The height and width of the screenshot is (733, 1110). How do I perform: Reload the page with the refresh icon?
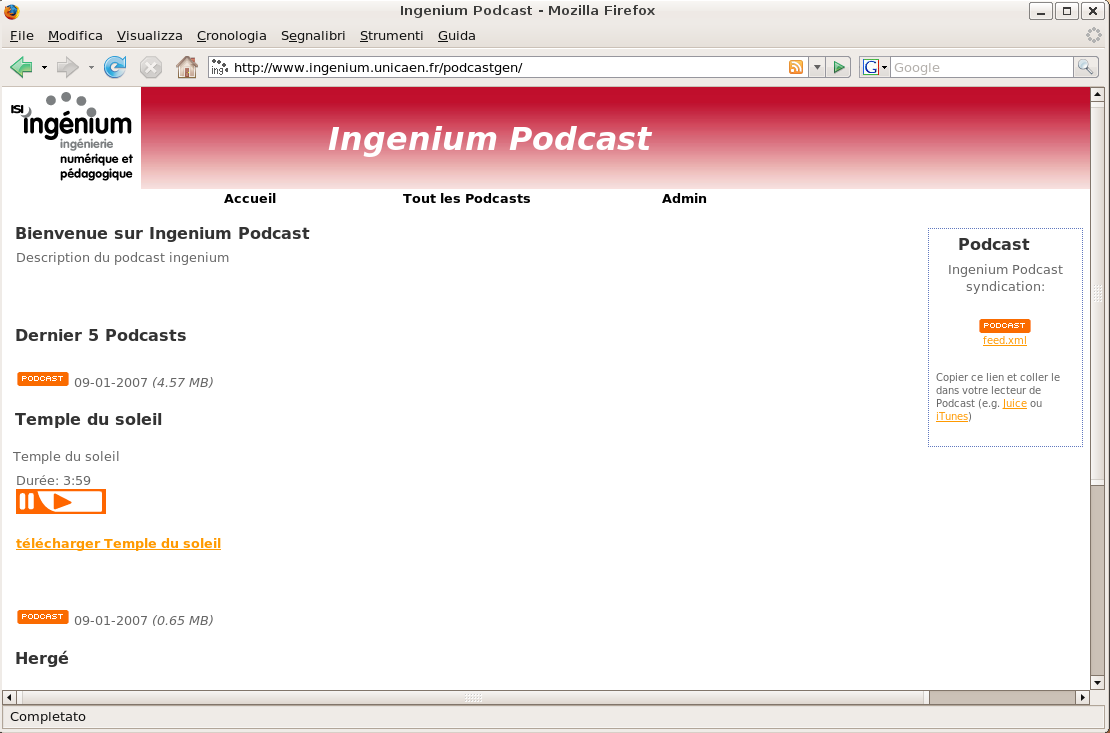(115, 67)
